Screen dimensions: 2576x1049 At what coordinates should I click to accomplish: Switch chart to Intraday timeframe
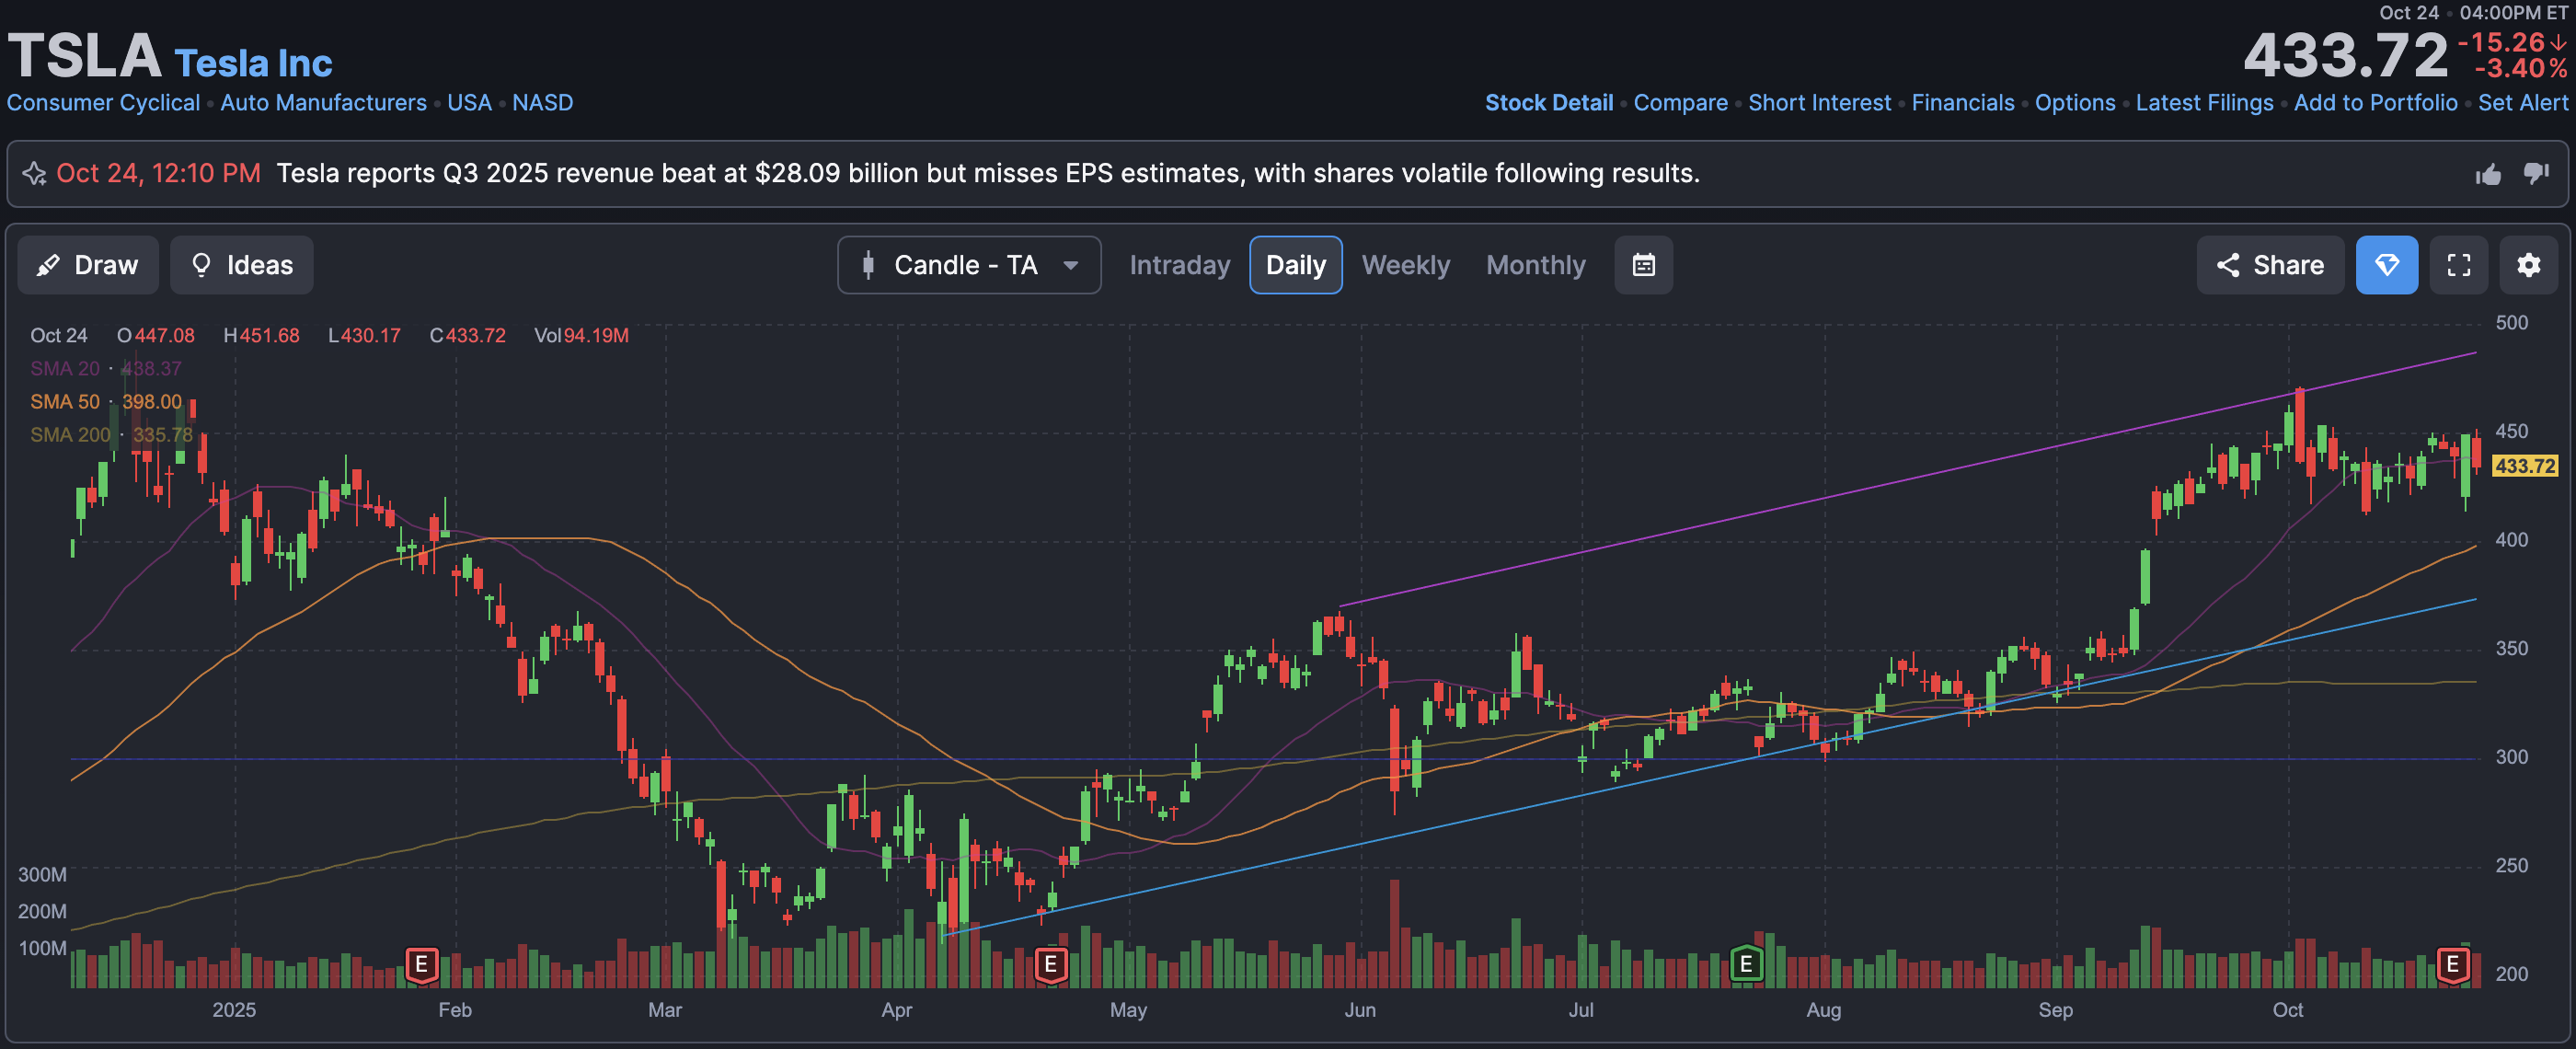(x=1179, y=265)
